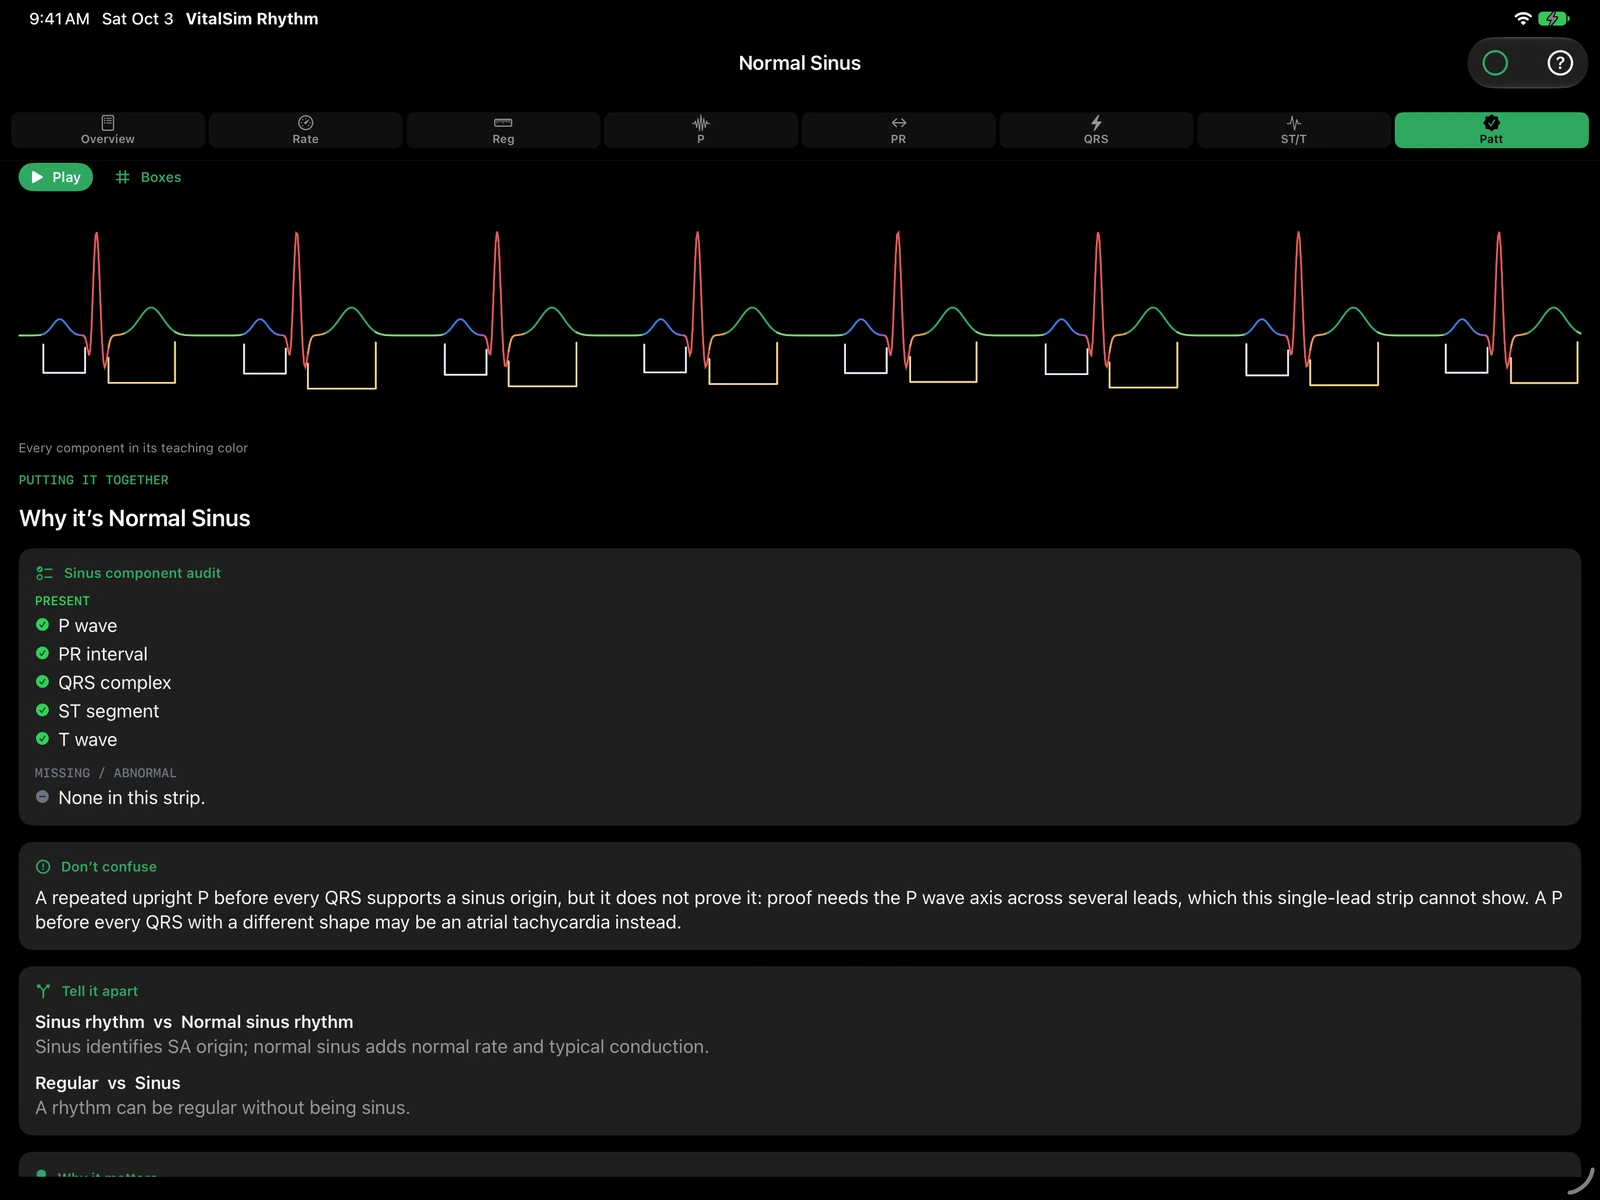Click the 'Regular vs Sinus' comparison
The height and width of the screenshot is (1200, 1600).
tap(108, 1083)
